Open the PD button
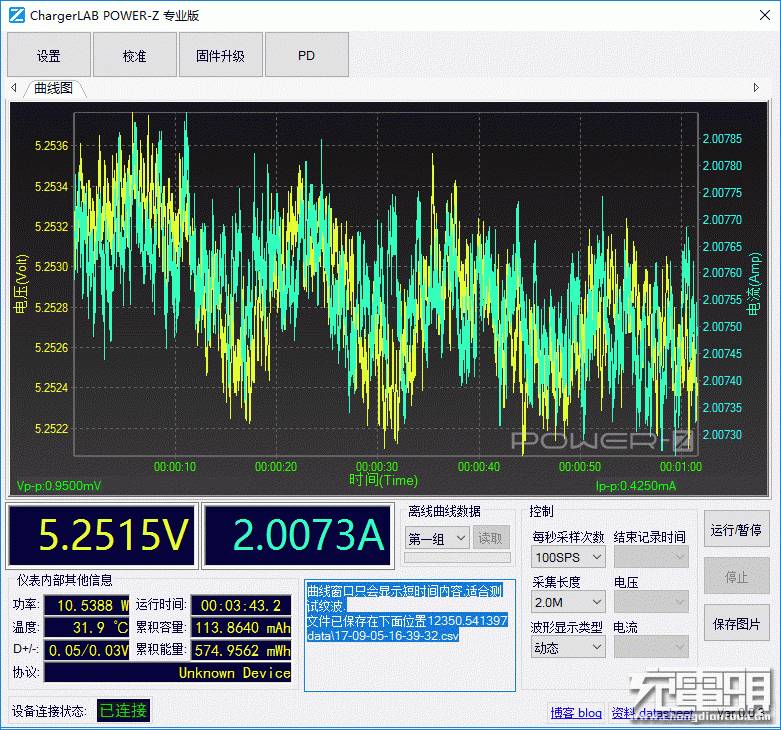The height and width of the screenshot is (730, 781). pyautogui.click(x=306, y=55)
